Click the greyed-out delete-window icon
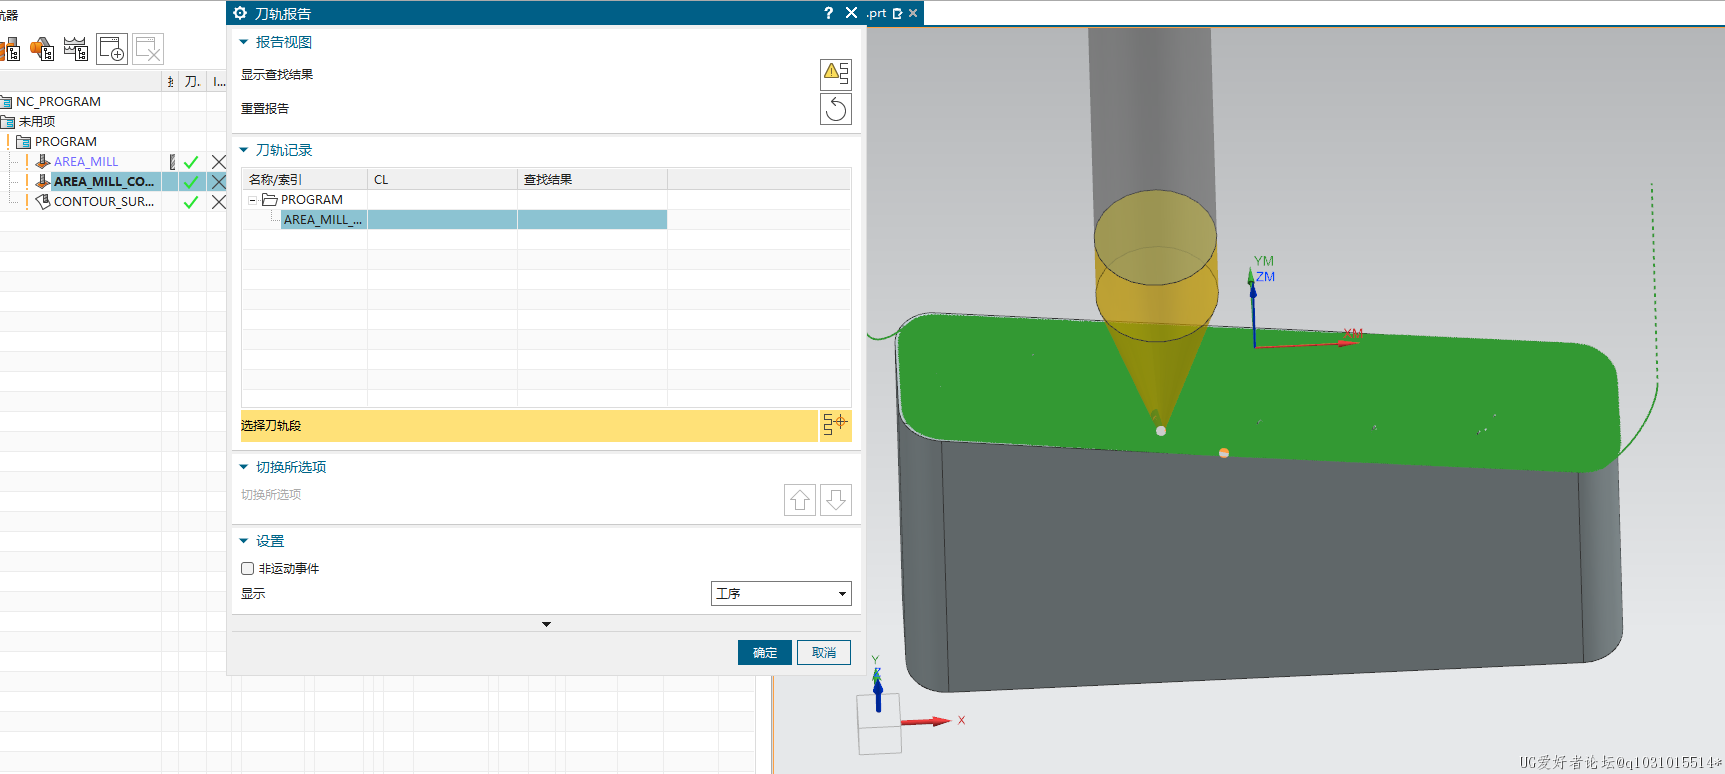Image resolution: width=1725 pixels, height=774 pixels. (148, 49)
